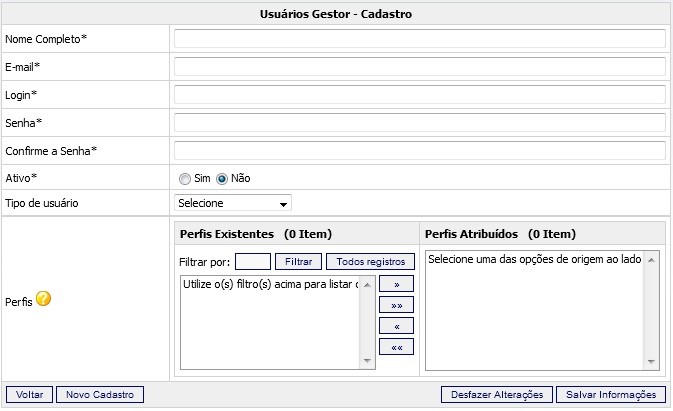Click into the E-mail input field
This screenshot has height=411, width=673.
pos(419,67)
